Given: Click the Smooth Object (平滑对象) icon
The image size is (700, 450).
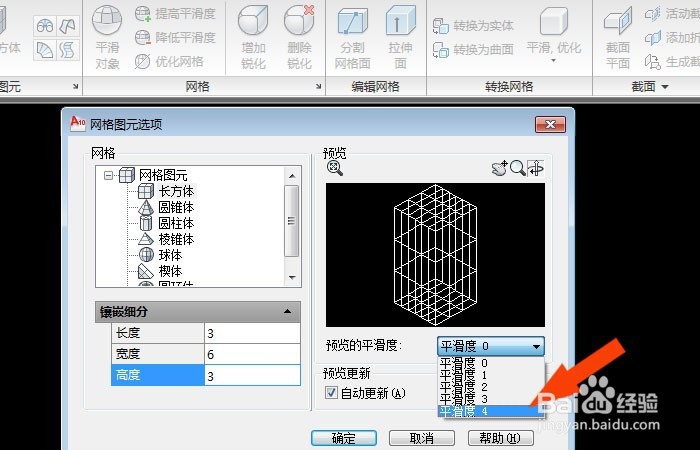Looking at the screenshot, I should tap(107, 21).
